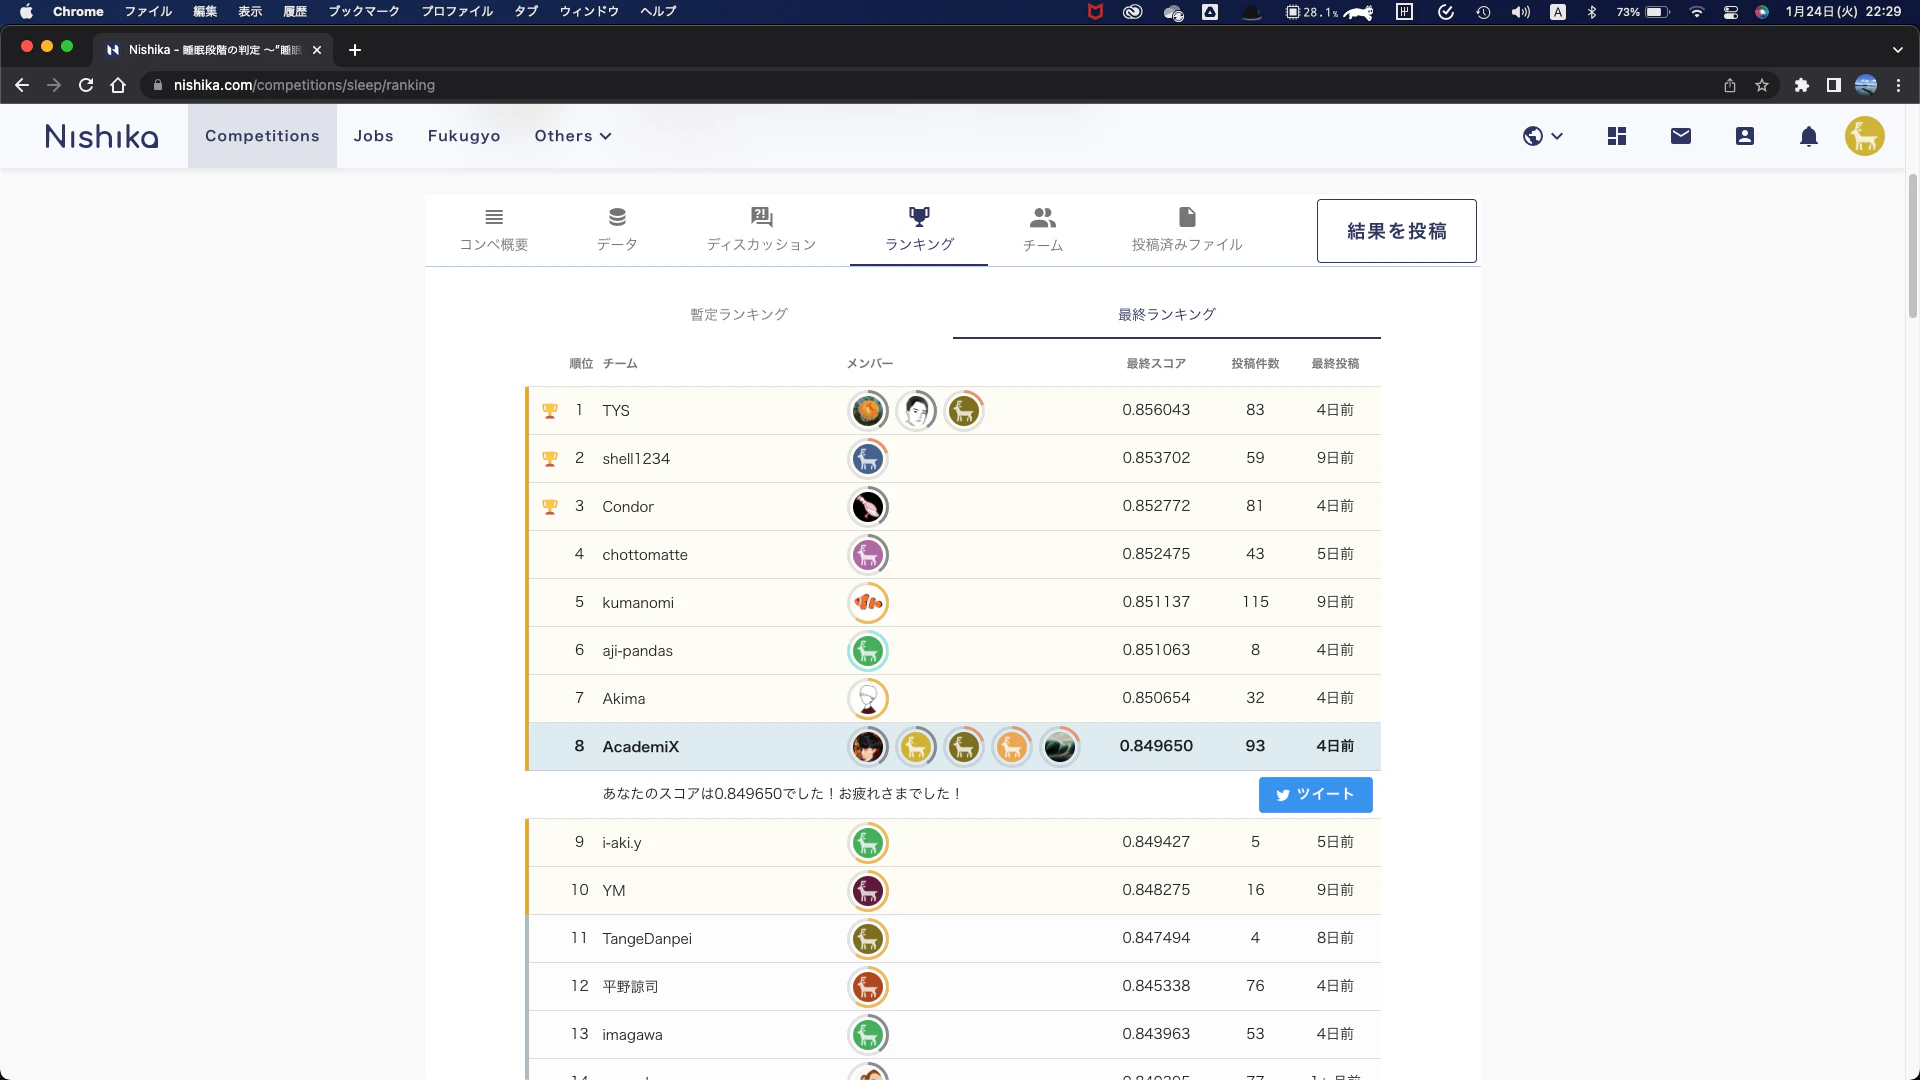Click aji-pandas member avatar
Screen dimensions: 1920x1080
[868, 651]
